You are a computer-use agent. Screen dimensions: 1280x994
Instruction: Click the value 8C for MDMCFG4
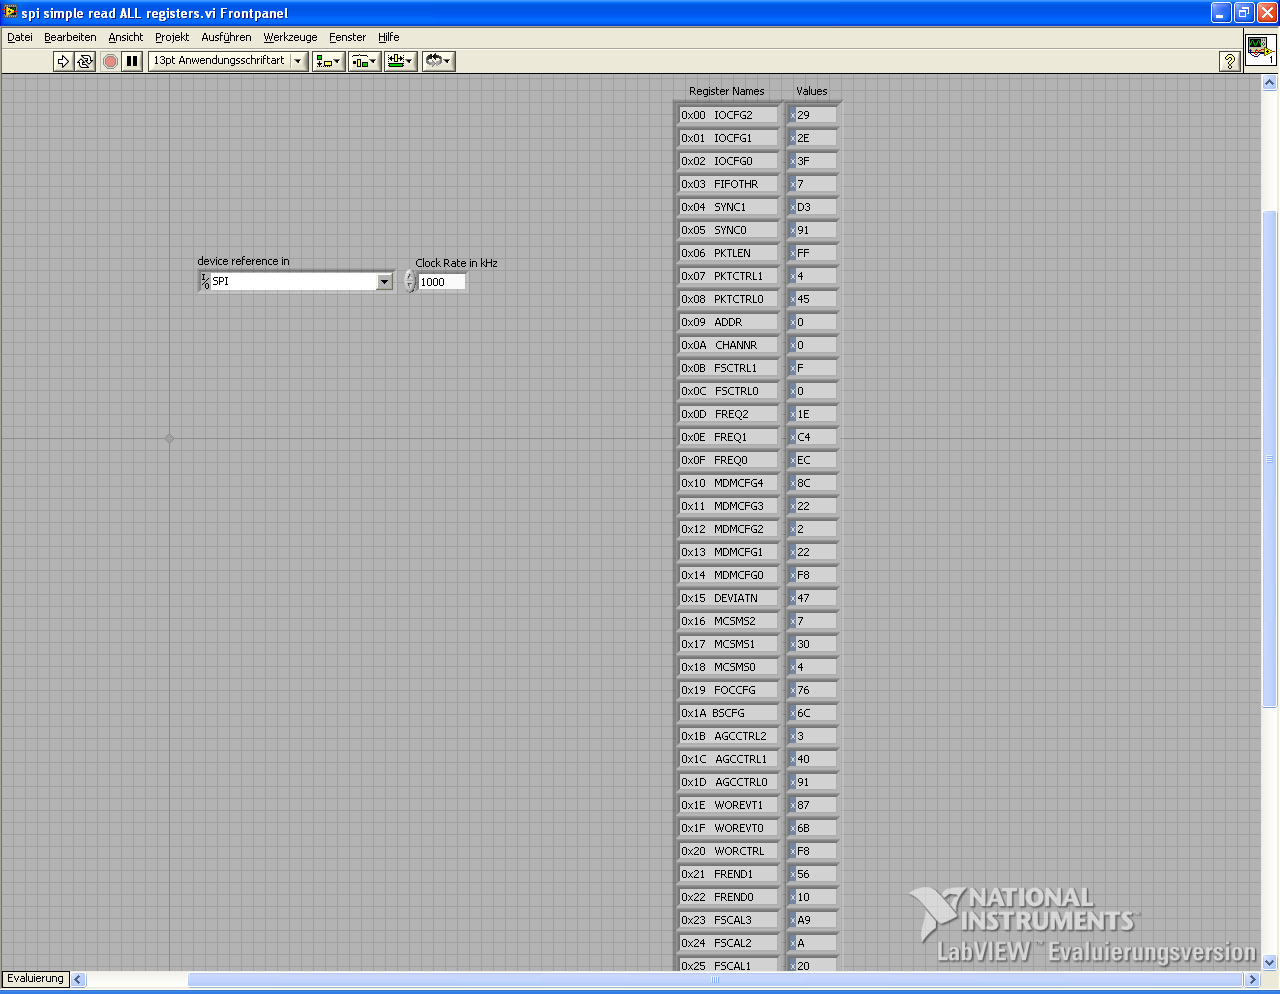(816, 483)
